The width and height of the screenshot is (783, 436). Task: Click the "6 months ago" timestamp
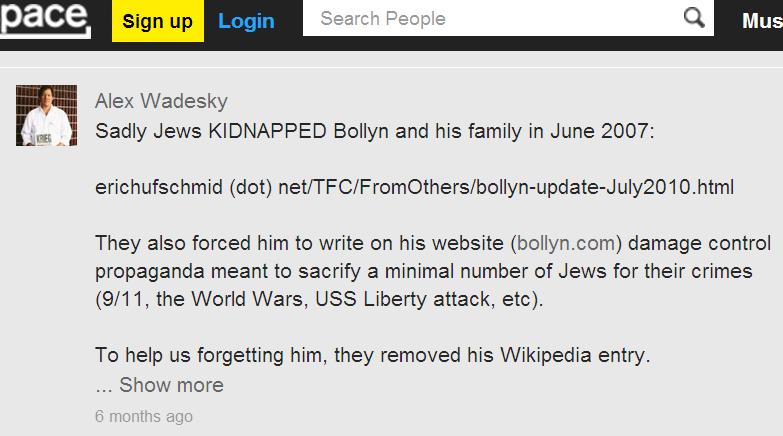coord(144,416)
